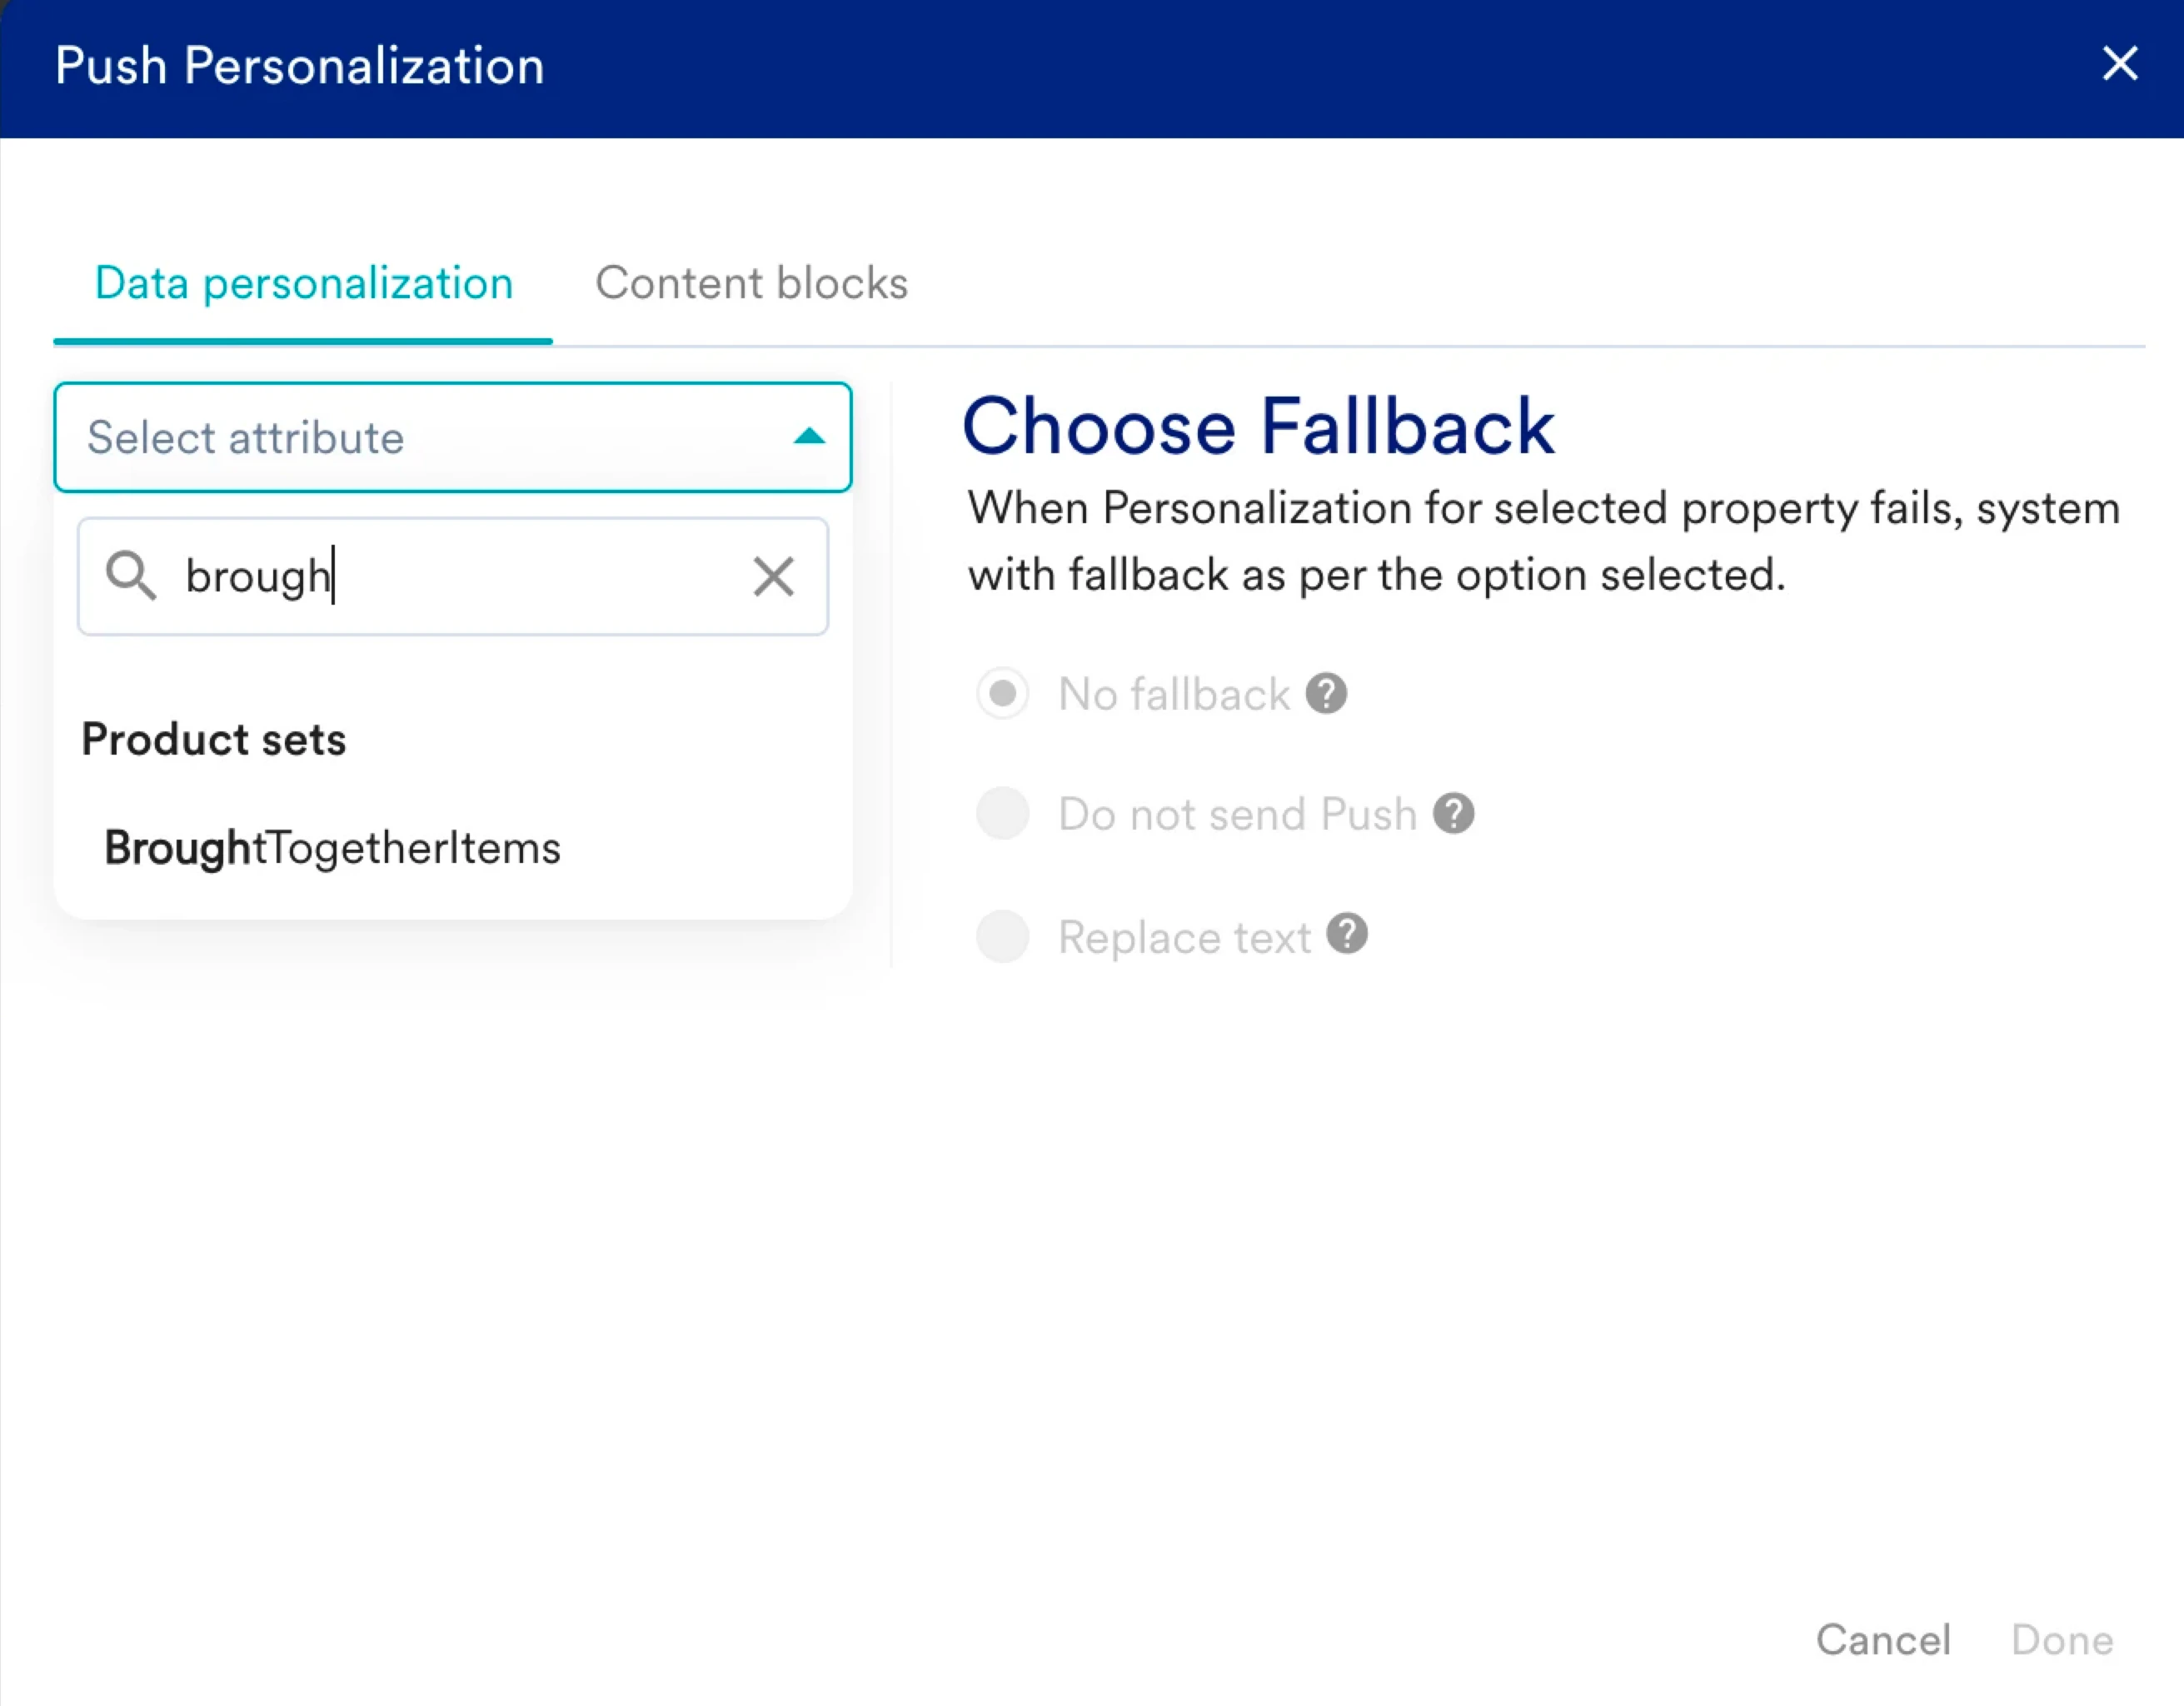
Task: Select the Do not send Push radio
Action: coord(1002,814)
